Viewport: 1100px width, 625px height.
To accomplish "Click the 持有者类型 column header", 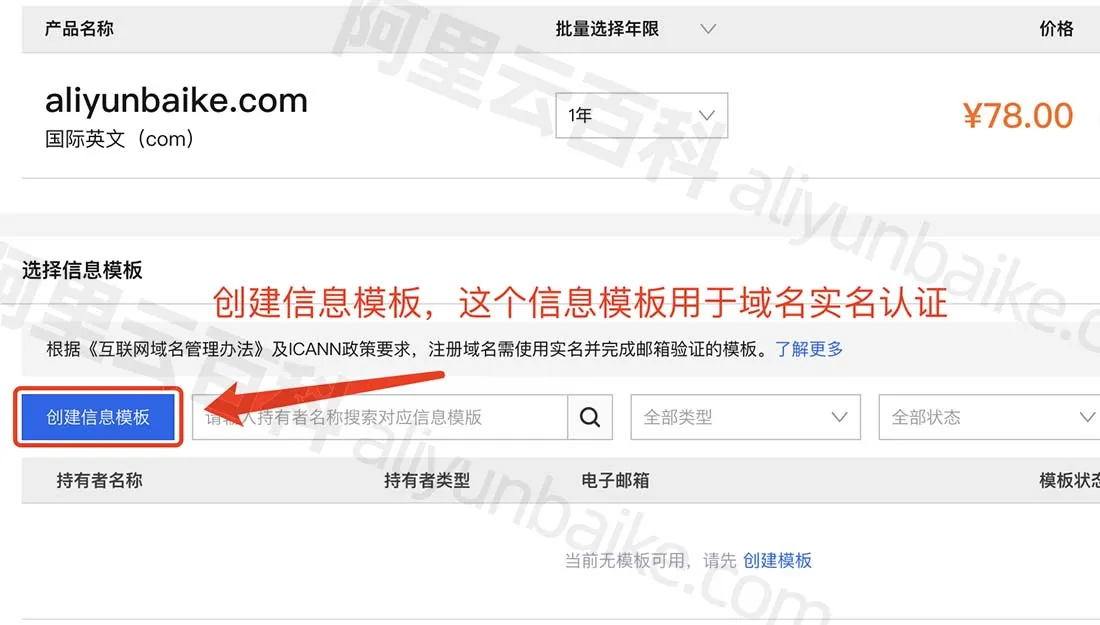I will 427,480.
